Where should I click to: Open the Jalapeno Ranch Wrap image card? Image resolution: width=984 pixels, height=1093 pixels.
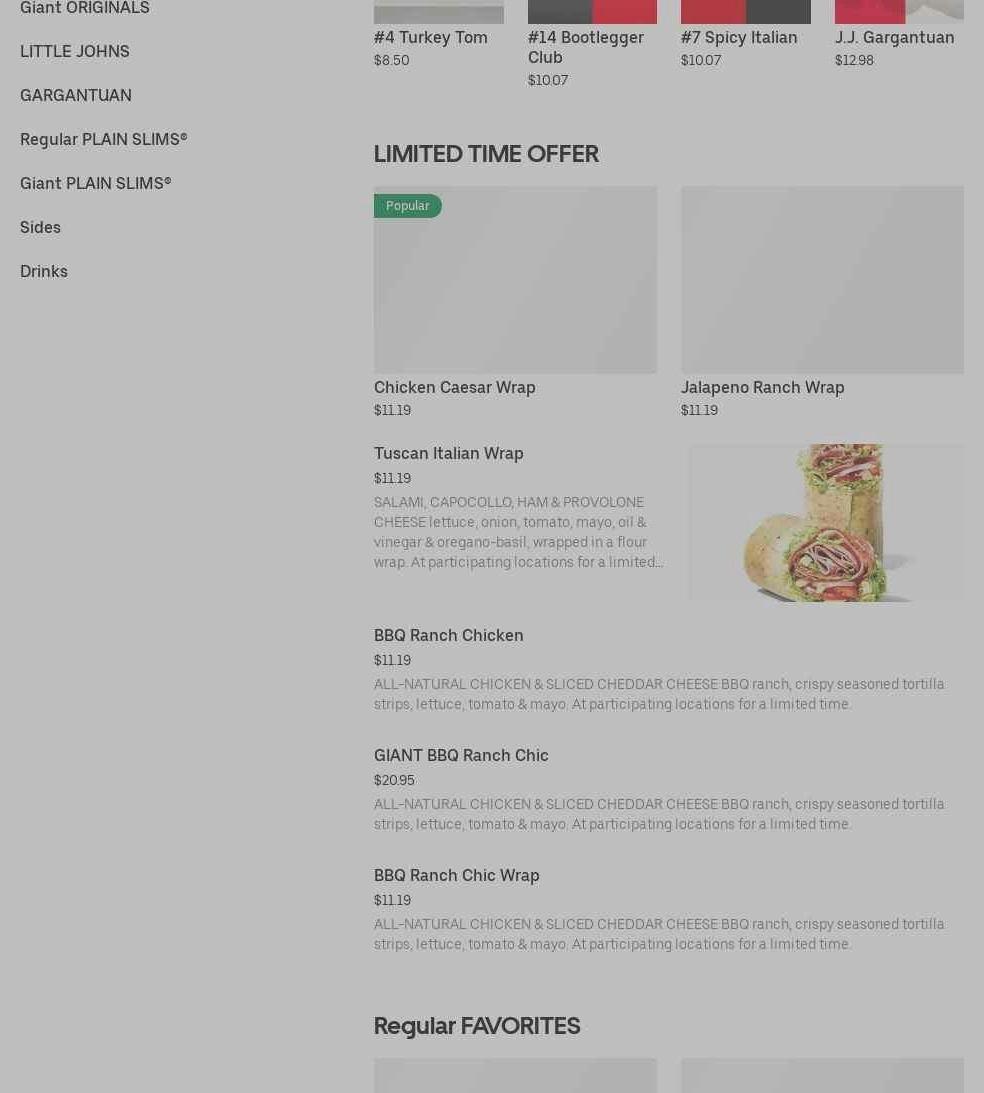coord(822,280)
